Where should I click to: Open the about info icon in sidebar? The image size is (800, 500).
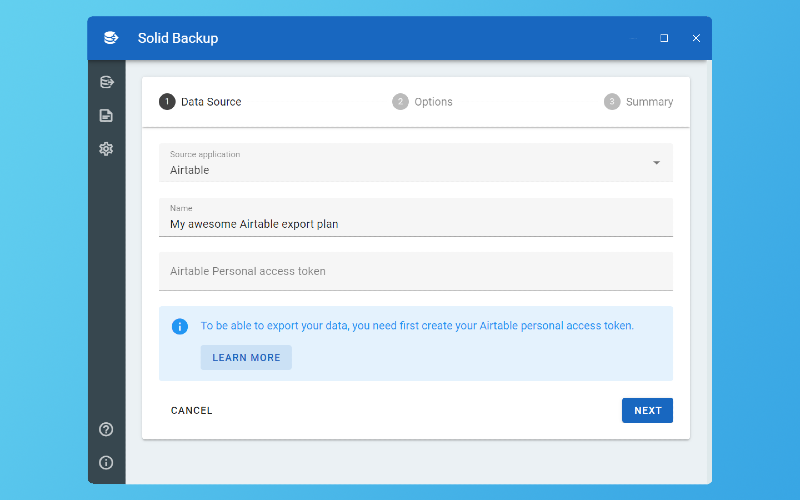106,463
